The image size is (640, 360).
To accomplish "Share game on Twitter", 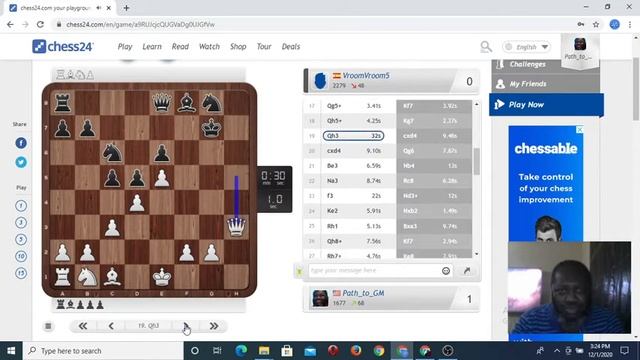I will pos(21,162).
